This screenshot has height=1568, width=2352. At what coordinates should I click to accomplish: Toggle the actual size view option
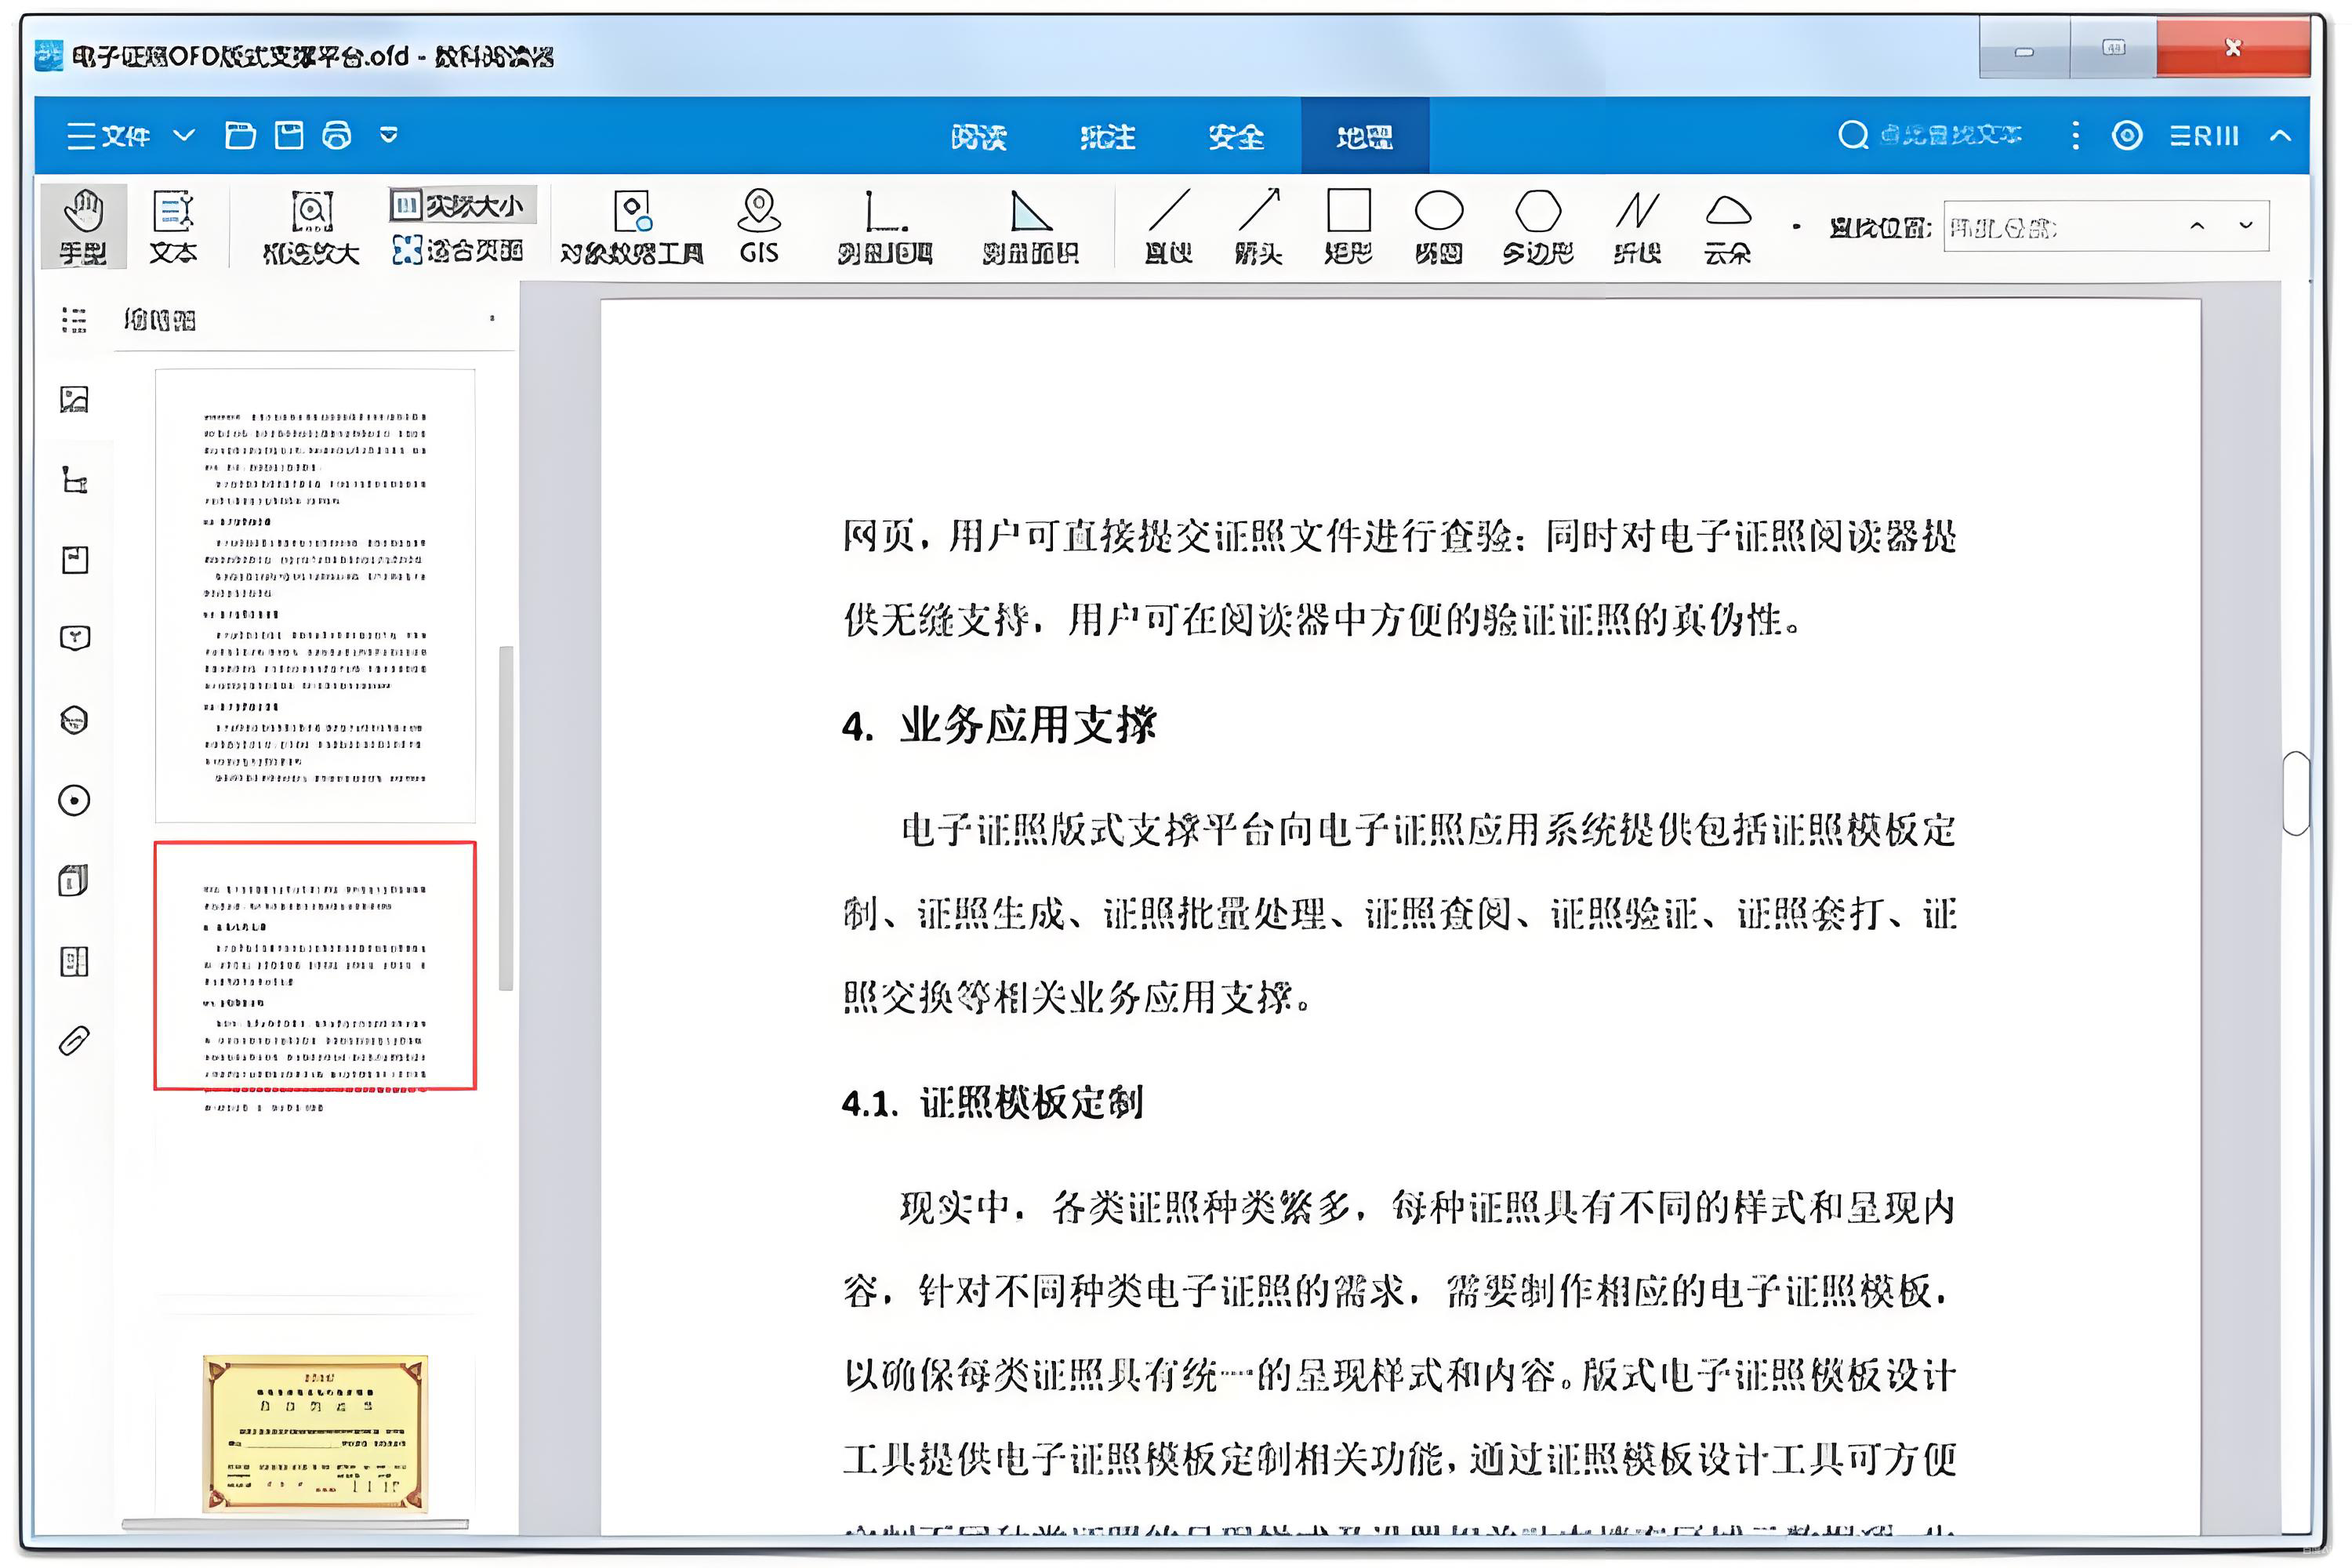(x=463, y=206)
